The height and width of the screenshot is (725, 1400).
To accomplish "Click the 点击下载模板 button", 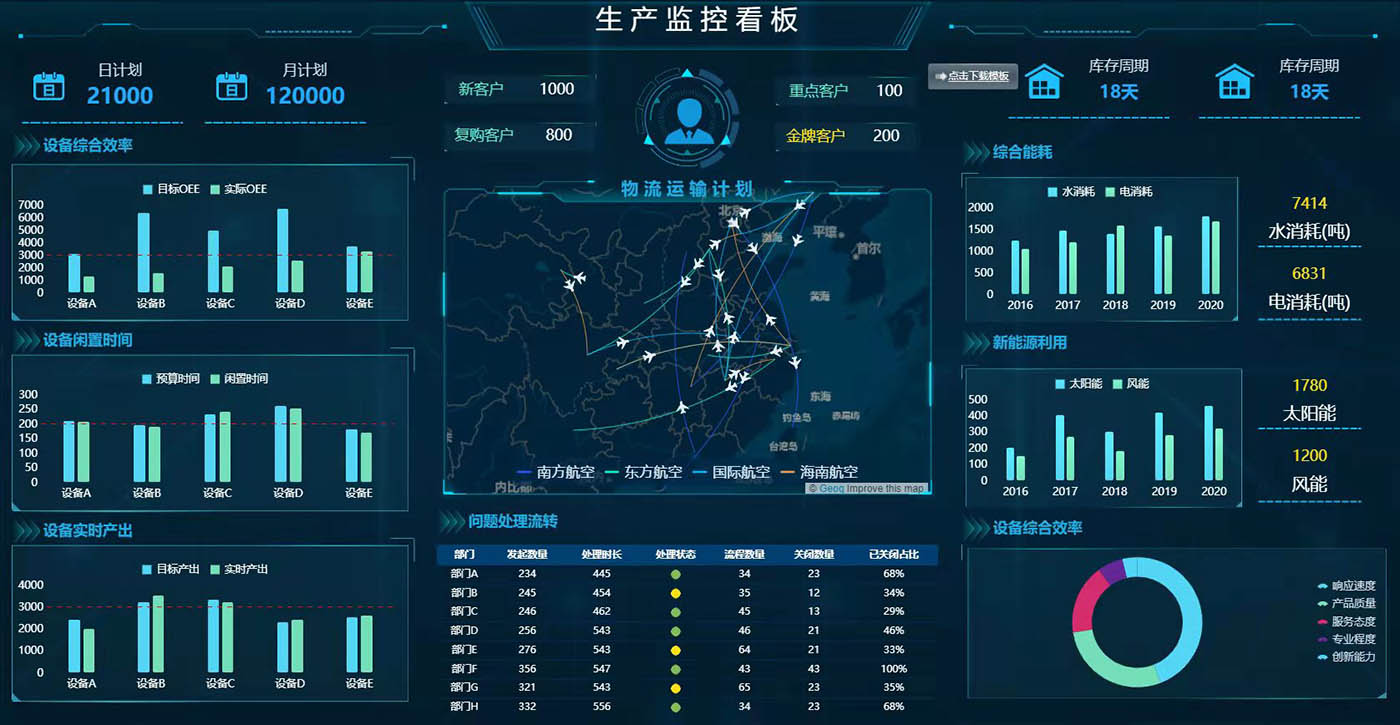I will [973, 76].
